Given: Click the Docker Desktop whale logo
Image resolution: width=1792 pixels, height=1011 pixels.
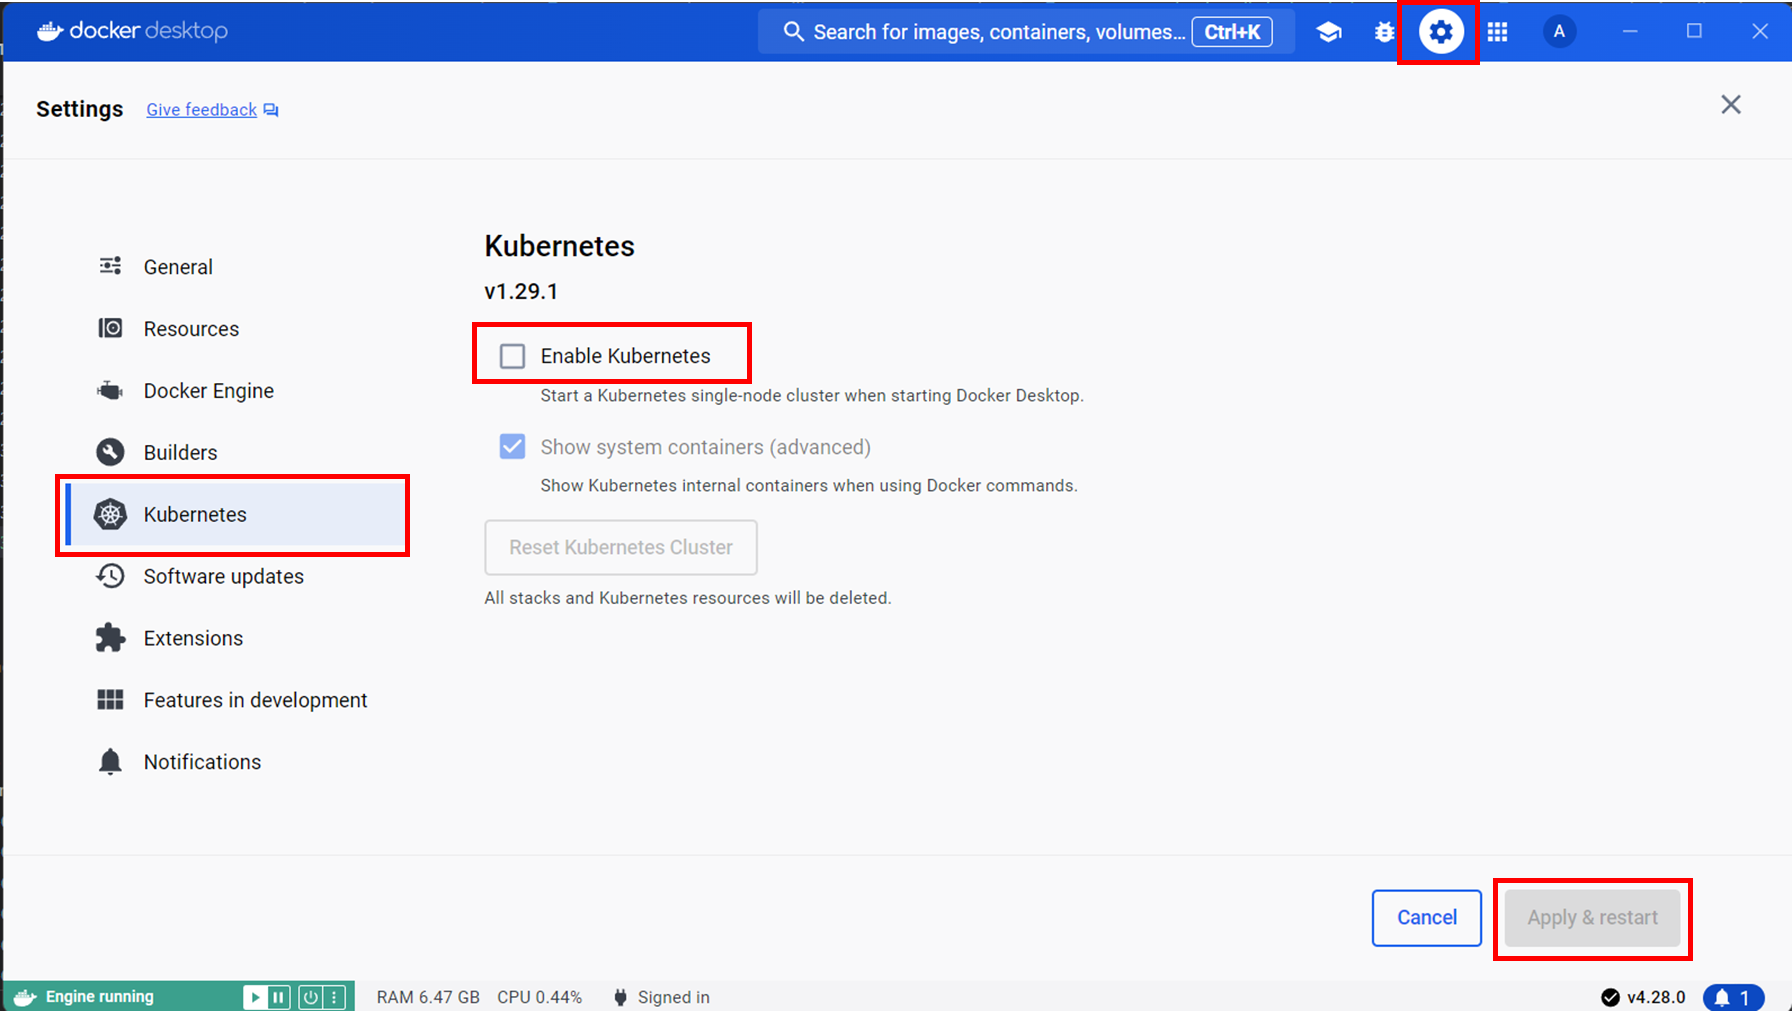Looking at the screenshot, I should [50, 31].
